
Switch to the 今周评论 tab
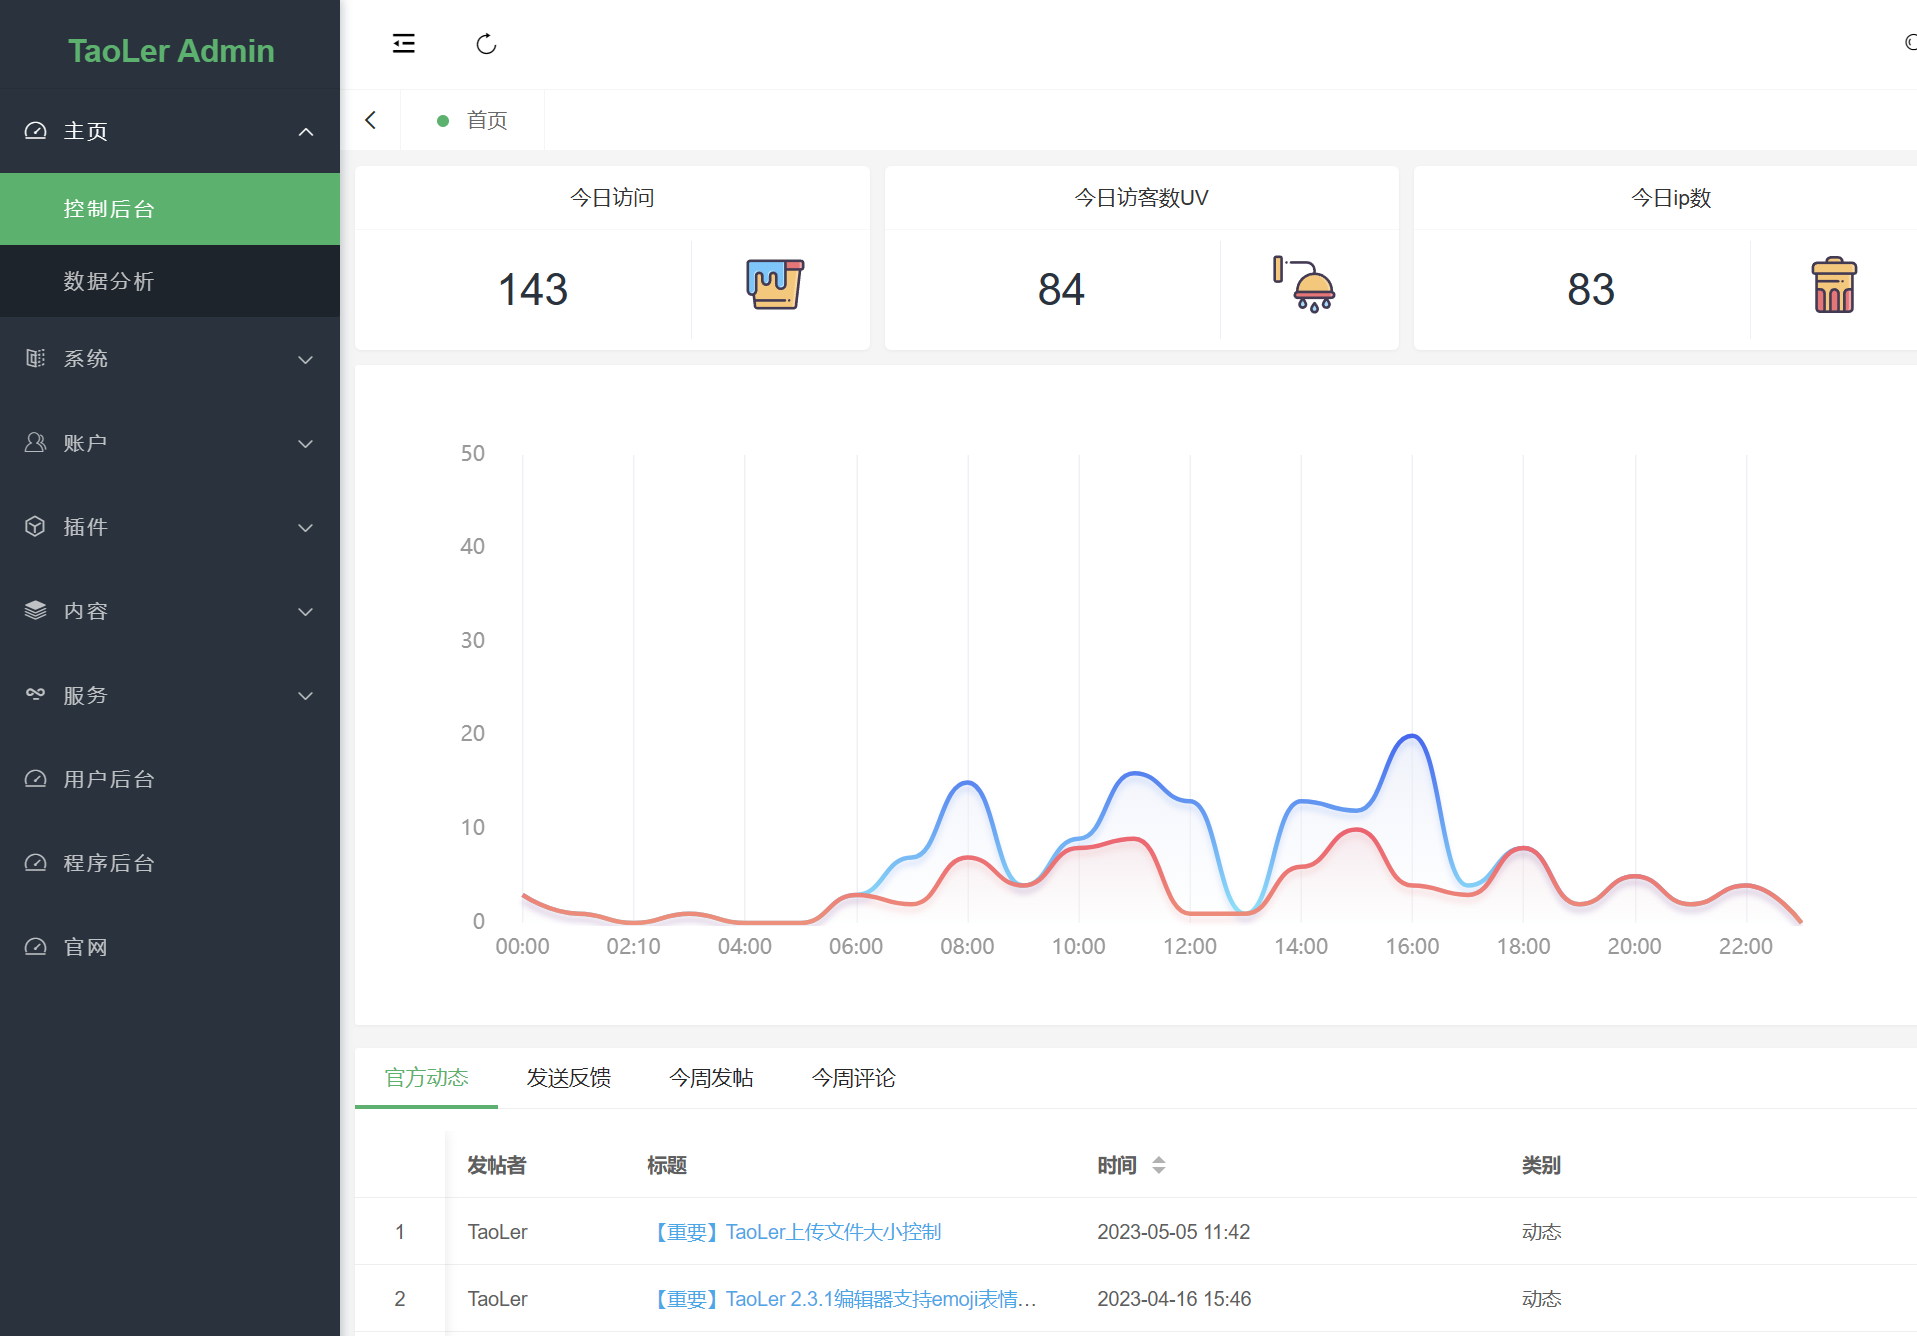(x=854, y=1078)
